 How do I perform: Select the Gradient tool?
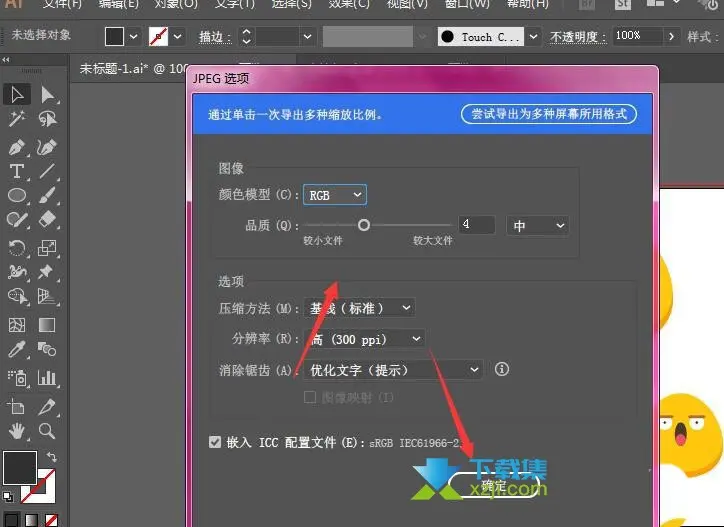coord(47,325)
